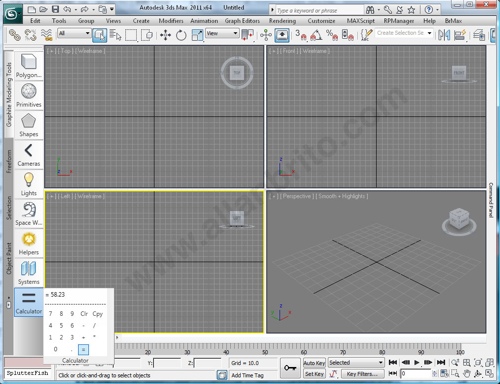Click the Helpers sidebar icon
Image resolution: width=500 pixels, height=384 pixels.
(x=29, y=244)
